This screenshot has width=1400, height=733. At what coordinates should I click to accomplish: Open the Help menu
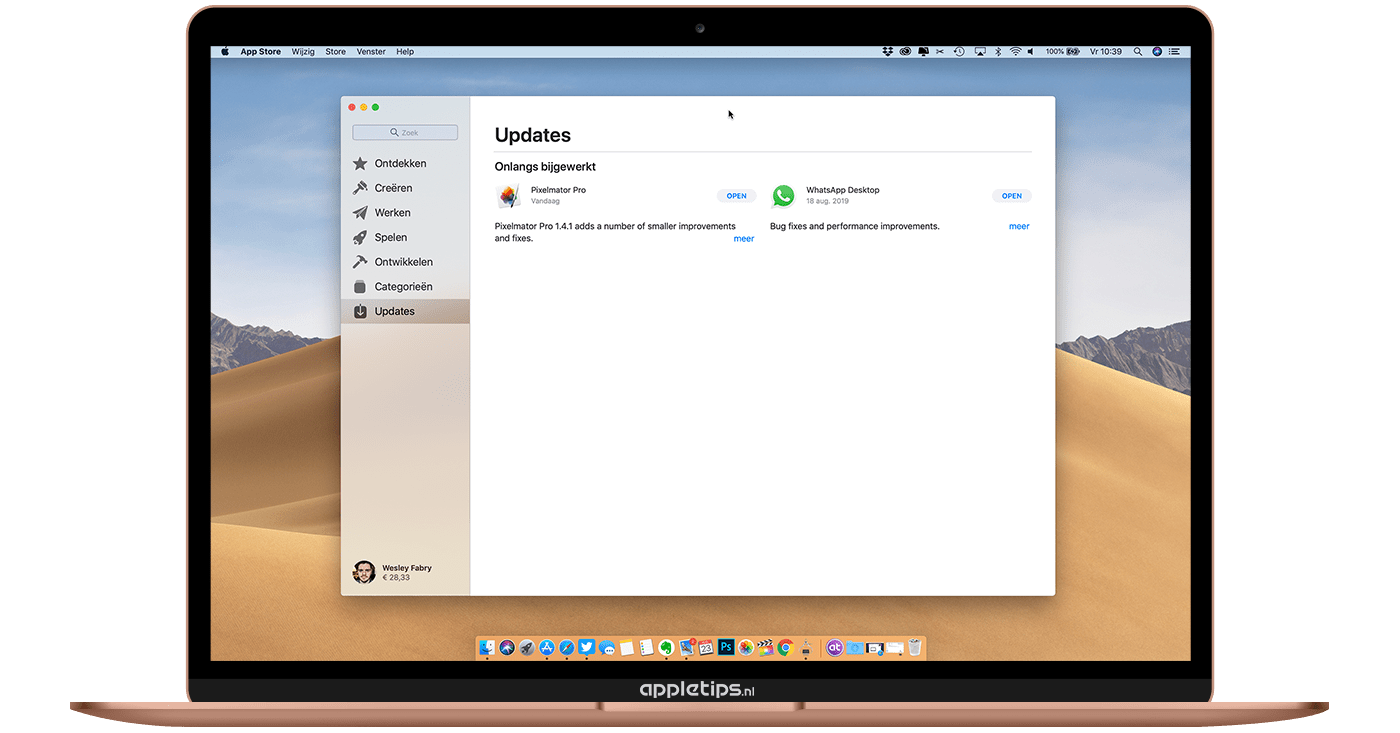405,51
